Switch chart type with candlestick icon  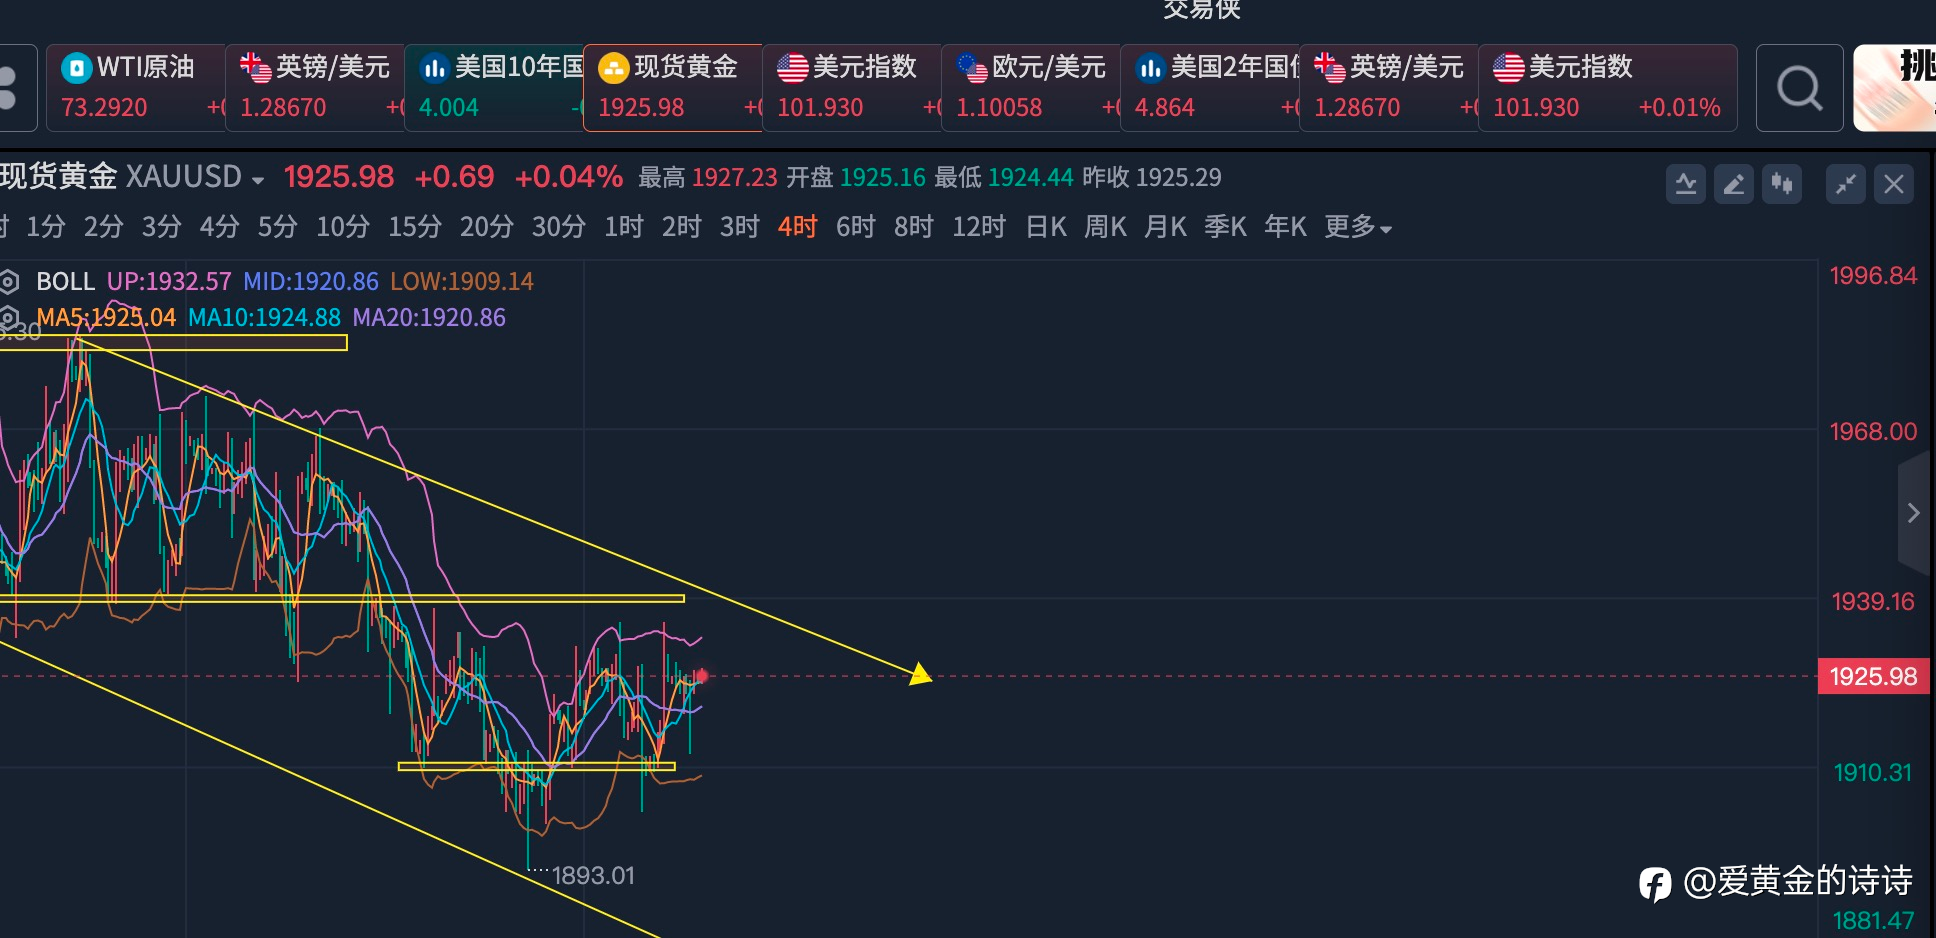click(1782, 184)
